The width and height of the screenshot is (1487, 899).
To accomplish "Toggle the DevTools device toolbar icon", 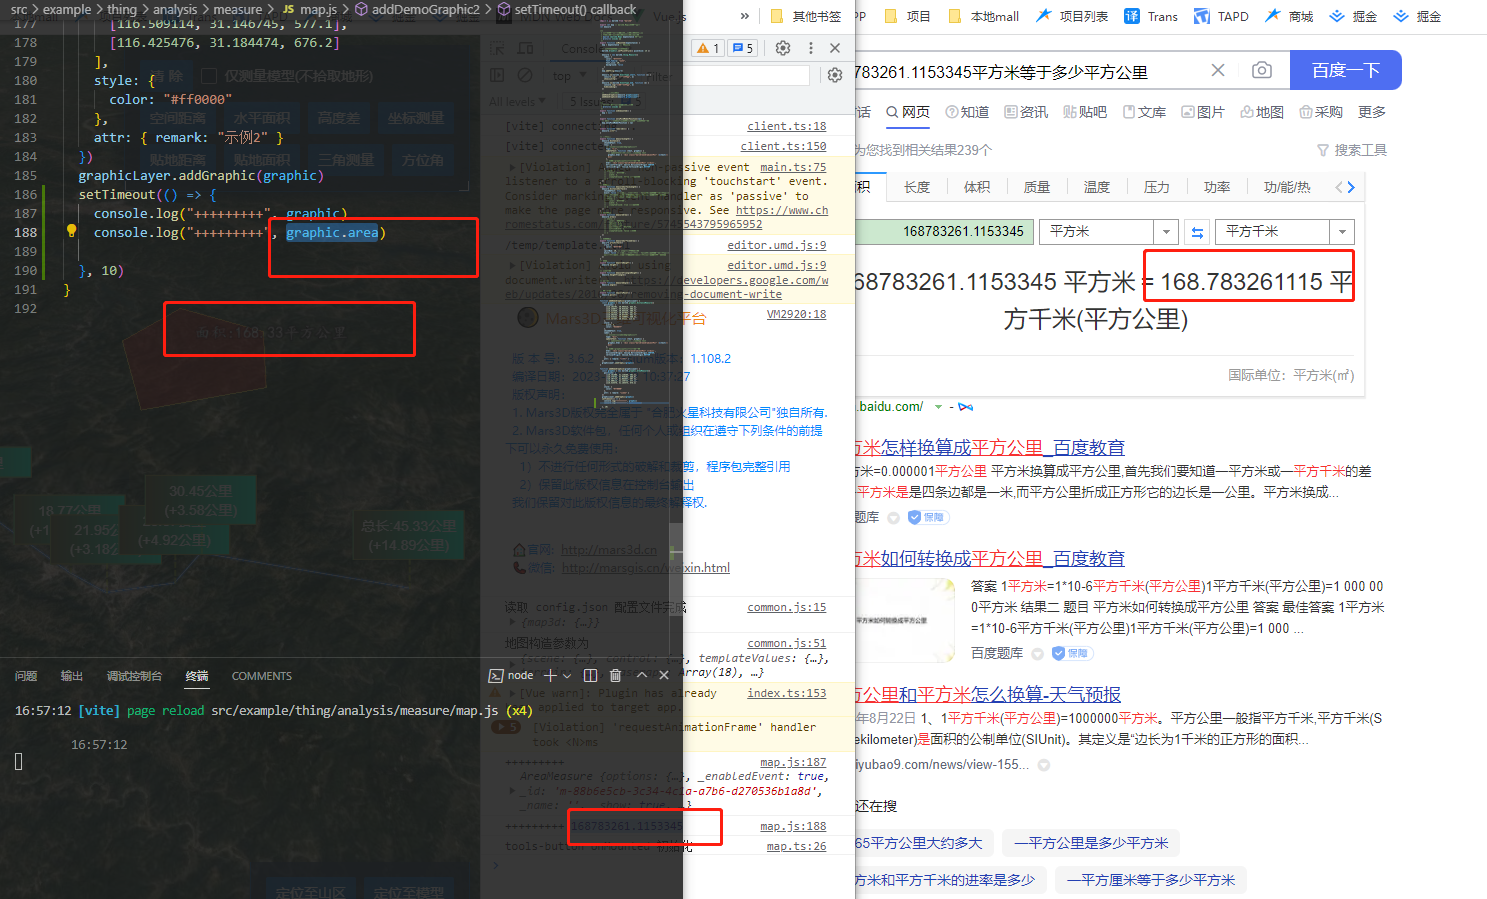I will (x=525, y=48).
